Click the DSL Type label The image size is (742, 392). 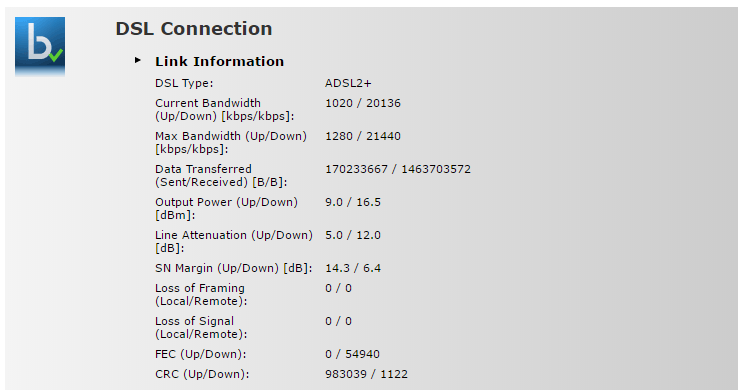coord(184,83)
